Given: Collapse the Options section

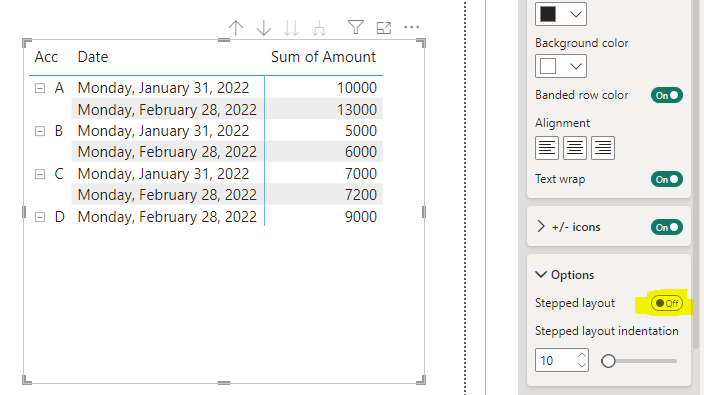Looking at the screenshot, I should click(541, 274).
